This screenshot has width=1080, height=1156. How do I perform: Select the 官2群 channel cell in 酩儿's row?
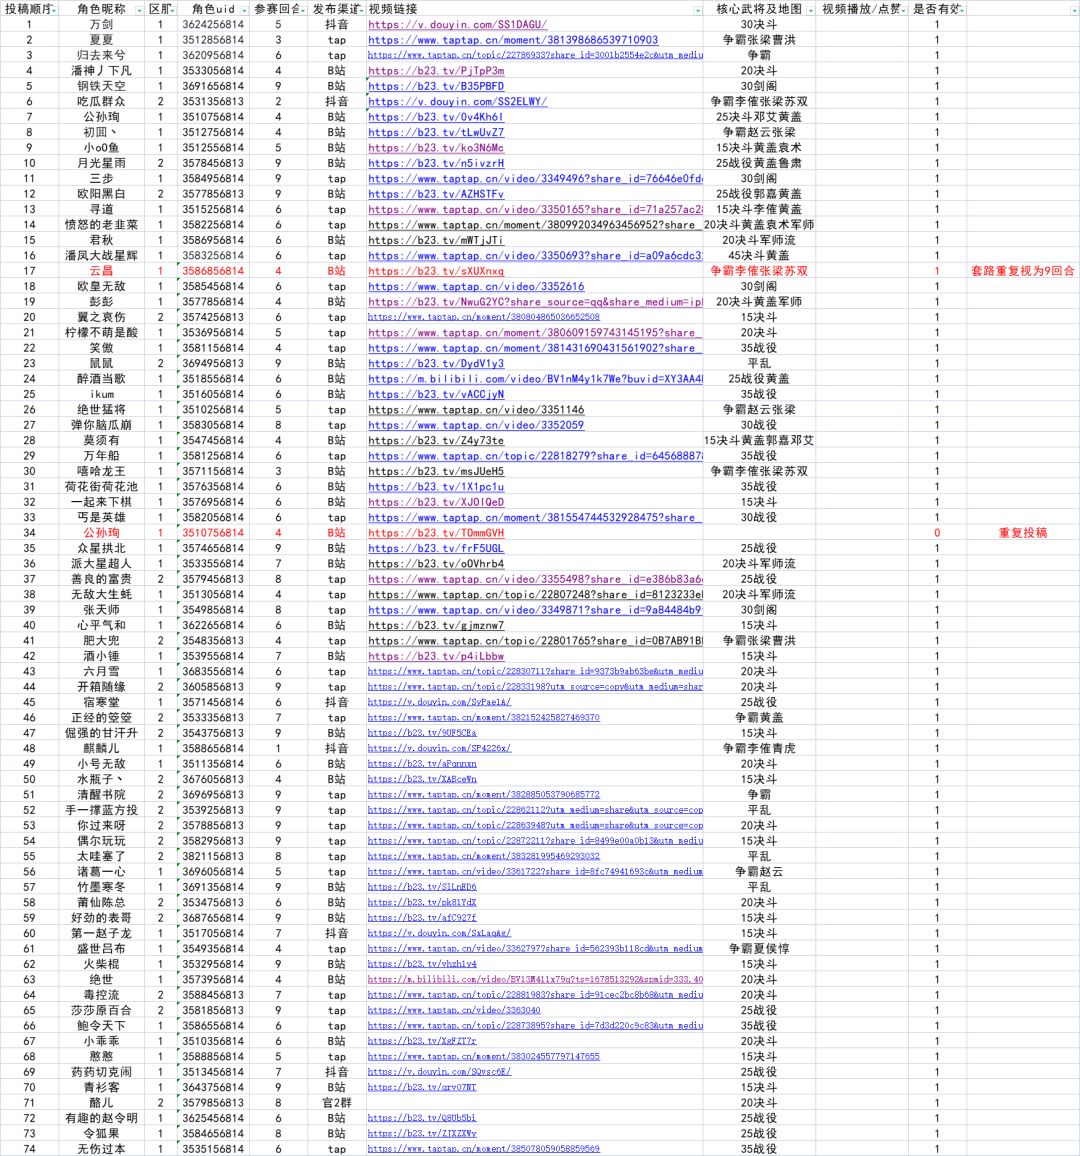[x=337, y=1103]
